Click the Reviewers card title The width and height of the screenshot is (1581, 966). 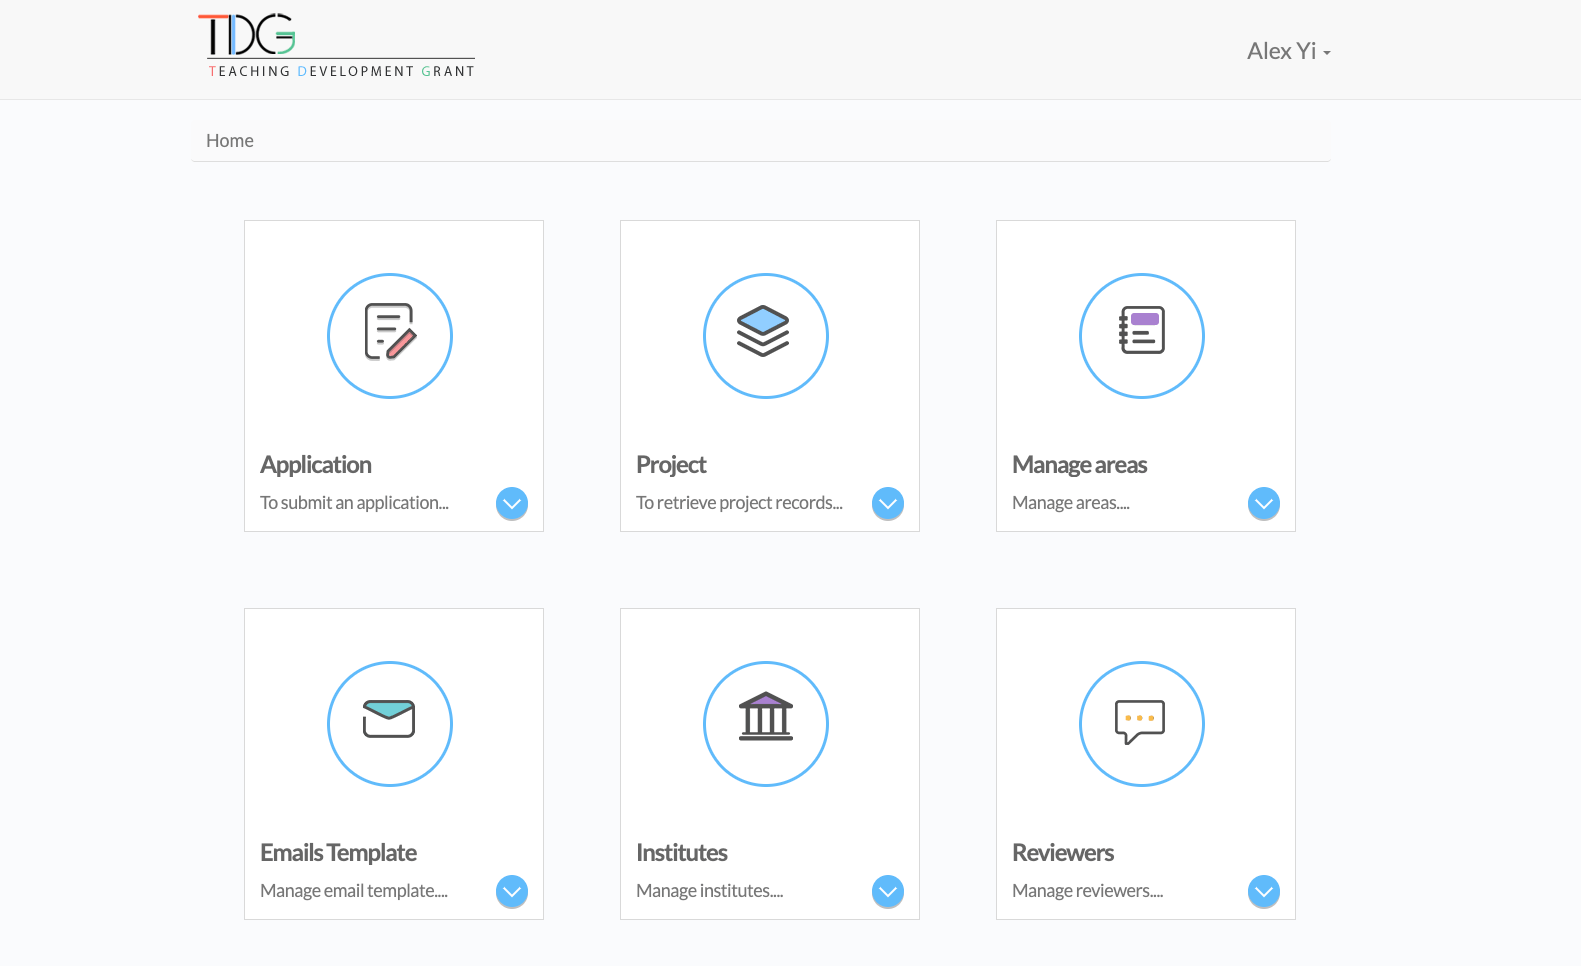coord(1063,853)
